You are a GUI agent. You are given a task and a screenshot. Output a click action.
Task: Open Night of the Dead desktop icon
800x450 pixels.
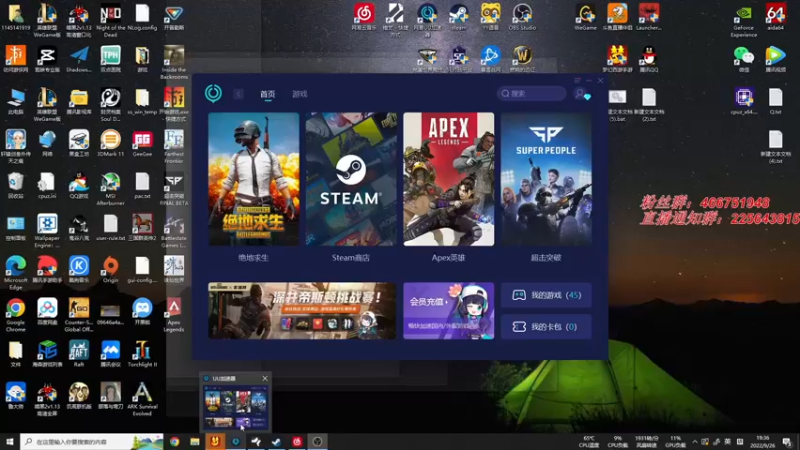tap(110, 20)
